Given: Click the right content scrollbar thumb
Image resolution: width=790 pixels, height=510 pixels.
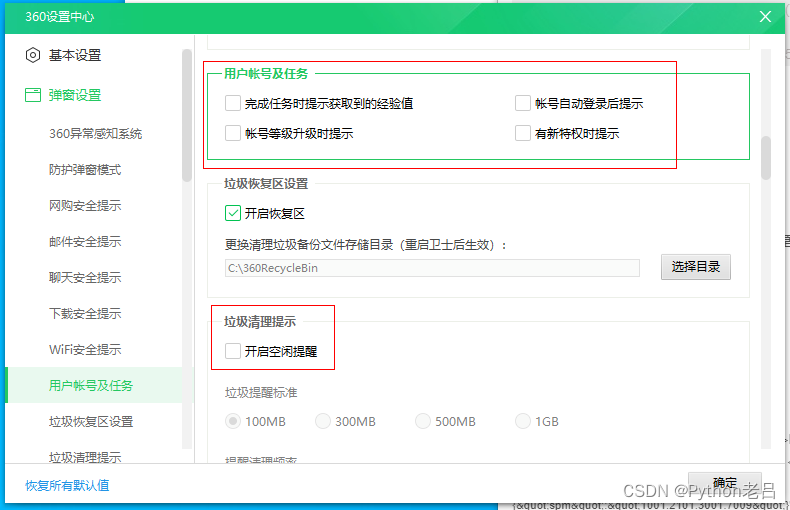Looking at the screenshot, I should pyautogui.click(x=766, y=158).
